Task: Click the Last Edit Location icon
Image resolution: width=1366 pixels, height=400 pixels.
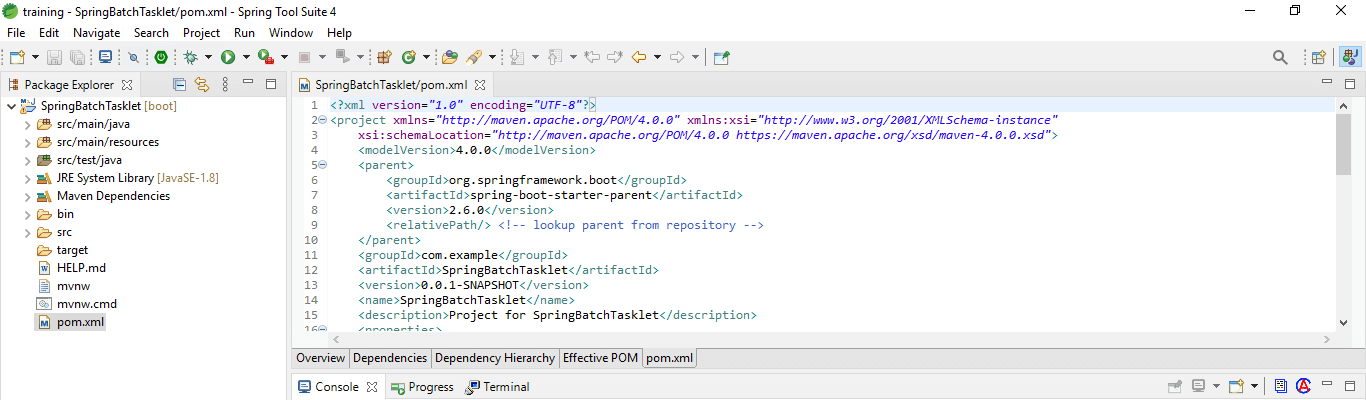Action: click(x=592, y=58)
